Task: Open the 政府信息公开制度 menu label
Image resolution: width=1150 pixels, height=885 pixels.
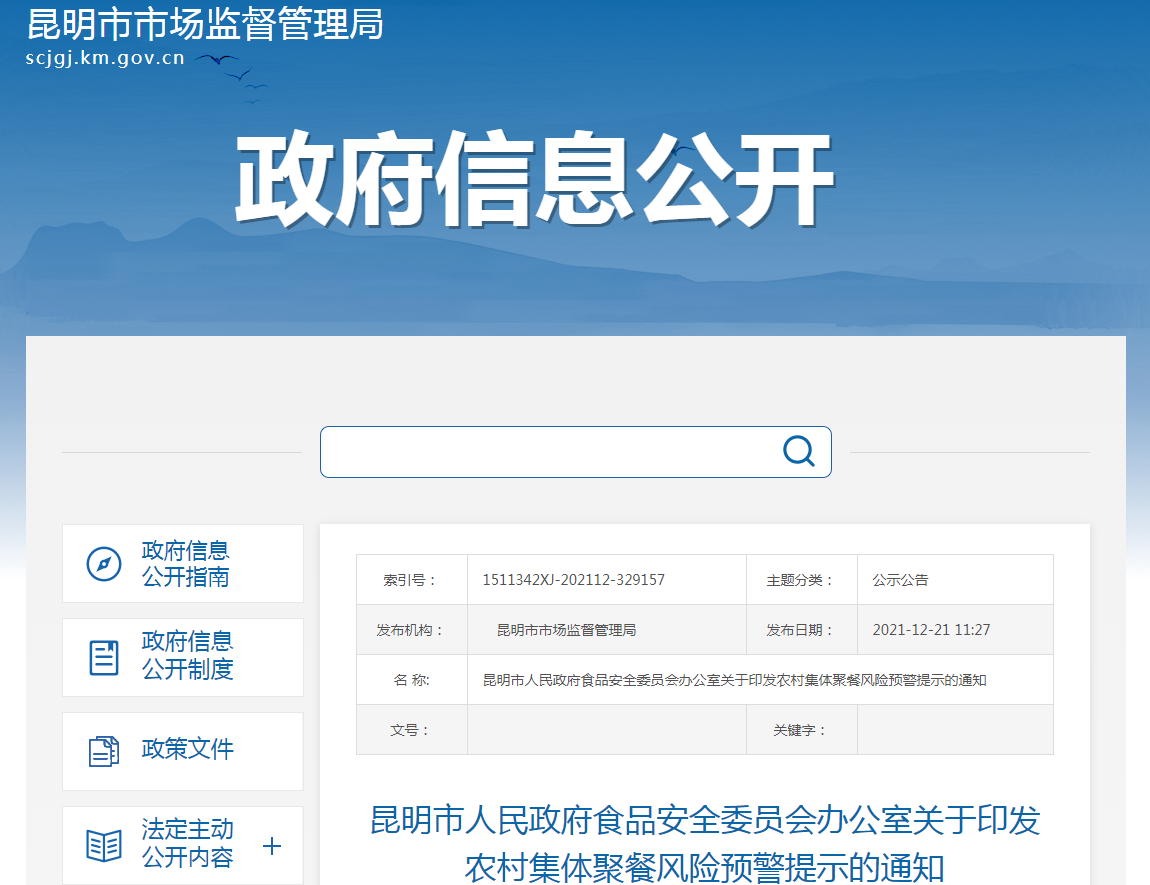Action: (187, 656)
